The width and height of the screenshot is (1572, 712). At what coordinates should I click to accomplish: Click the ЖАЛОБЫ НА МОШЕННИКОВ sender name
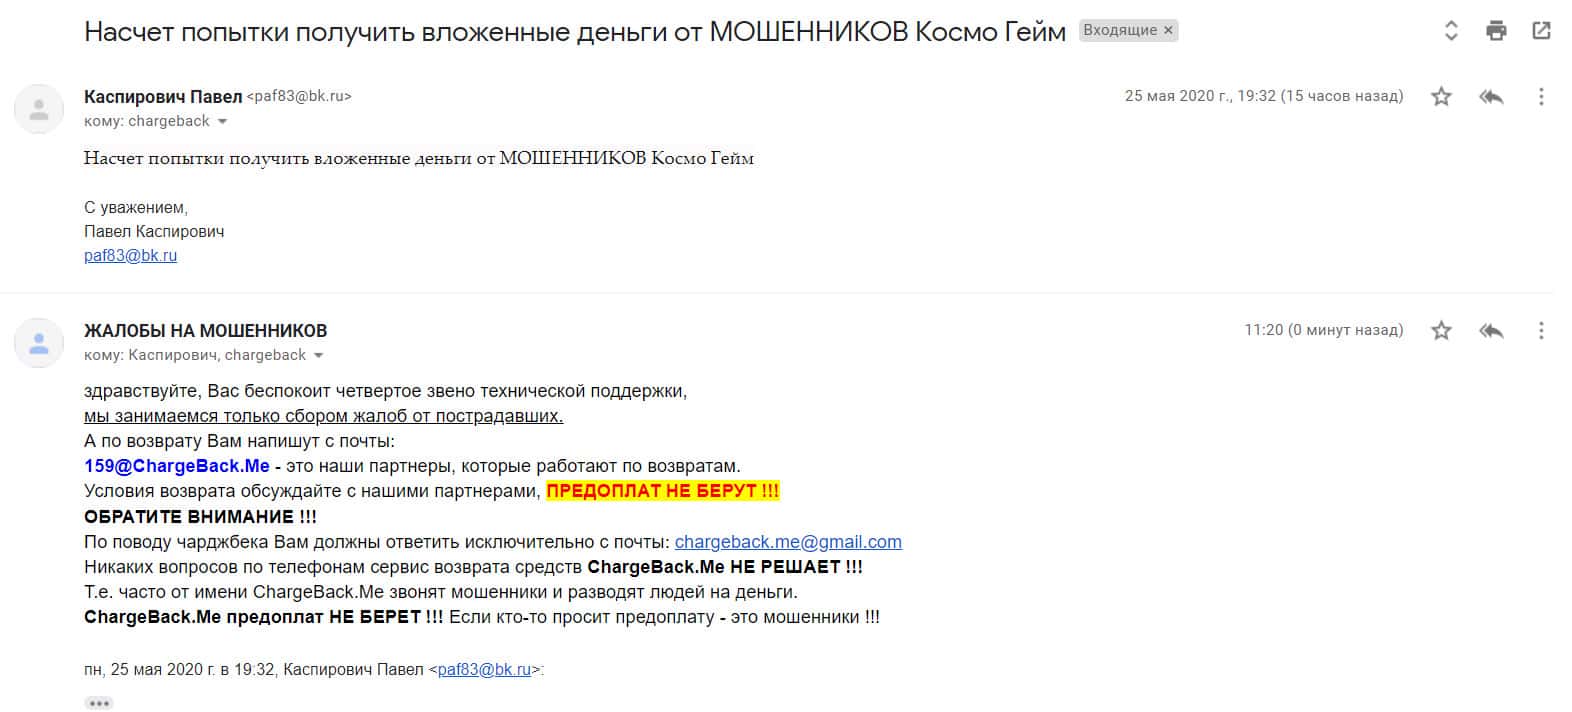205,331
